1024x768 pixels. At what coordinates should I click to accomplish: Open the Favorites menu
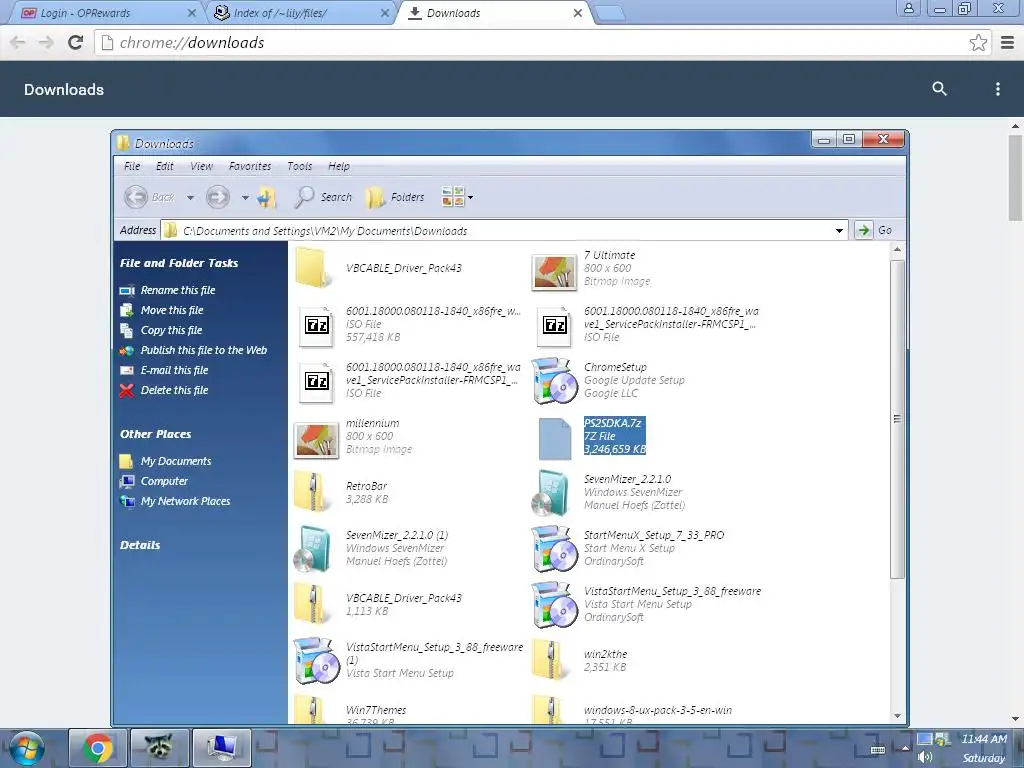[249, 166]
